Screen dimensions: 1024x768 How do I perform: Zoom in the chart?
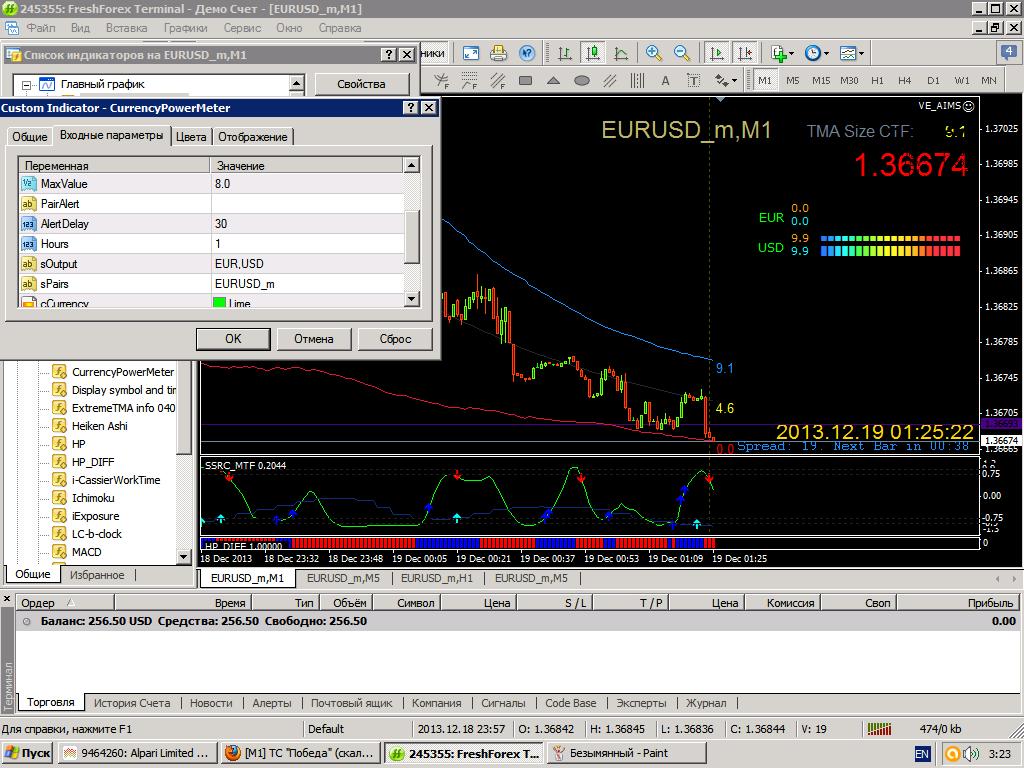coord(654,54)
